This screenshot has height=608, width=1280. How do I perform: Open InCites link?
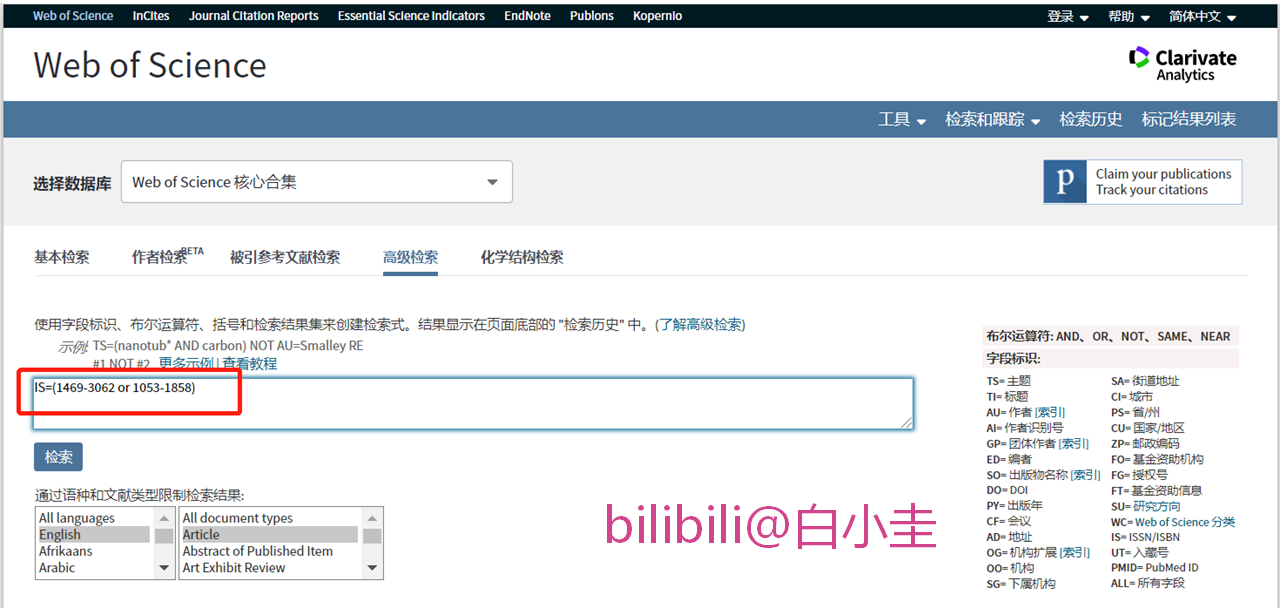pyautogui.click(x=151, y=16)
